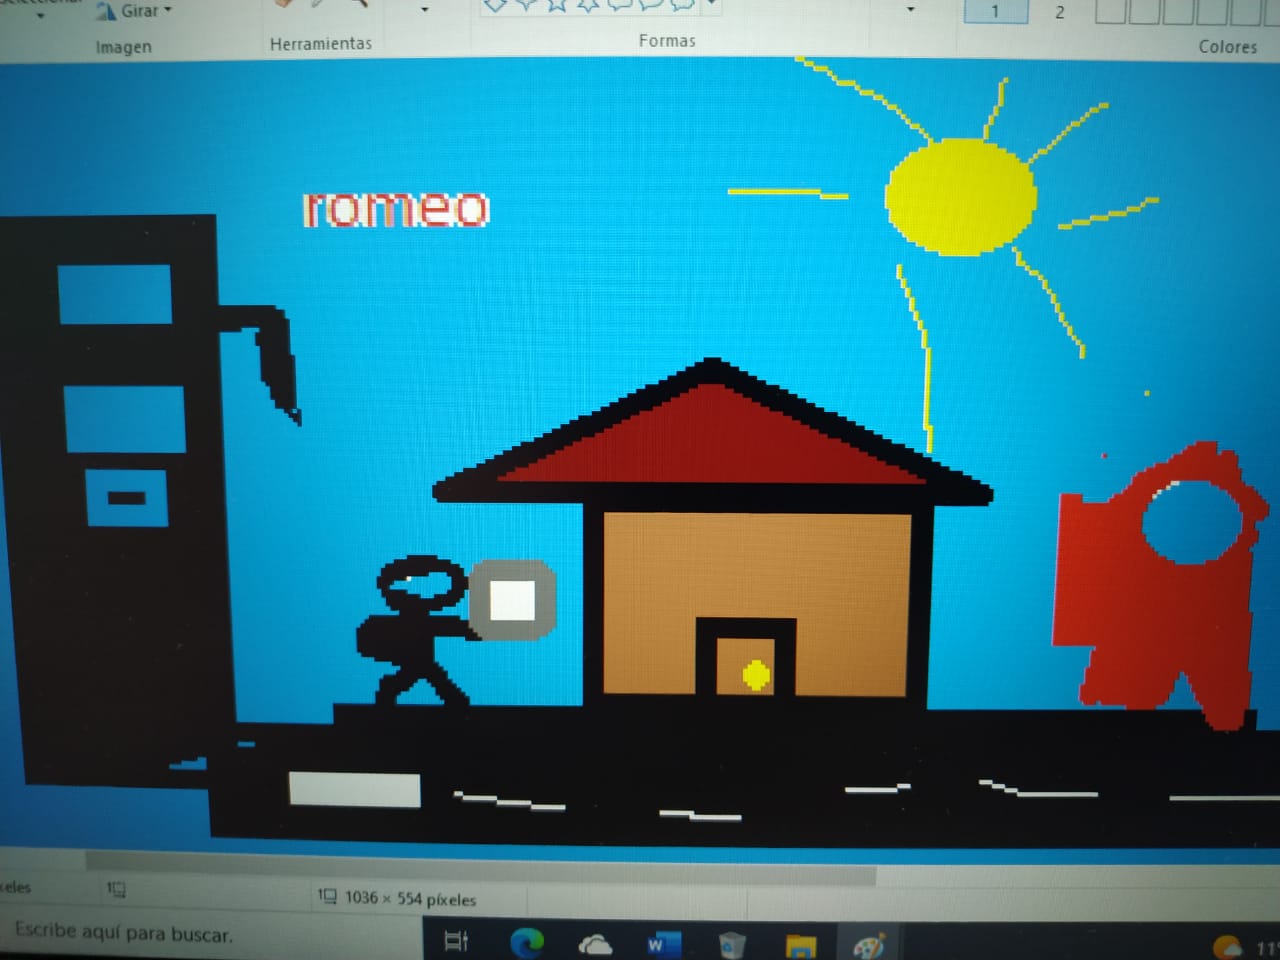Click the '1036 × 554 píxeles' status text
The height and width of the screenshot is (960, 1280).
point(410,898)
